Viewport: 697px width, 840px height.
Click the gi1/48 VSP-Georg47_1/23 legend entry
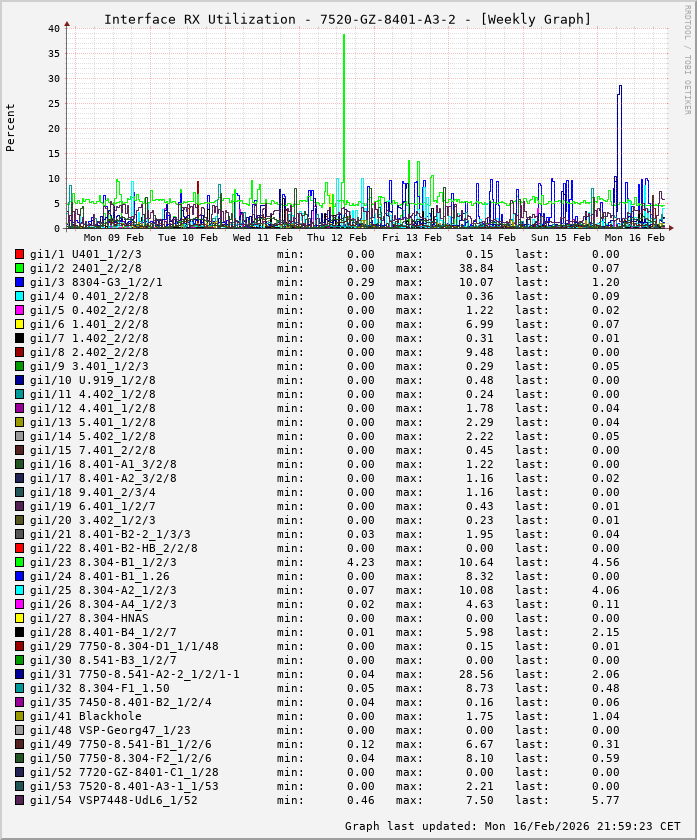(x=110, y=730)
